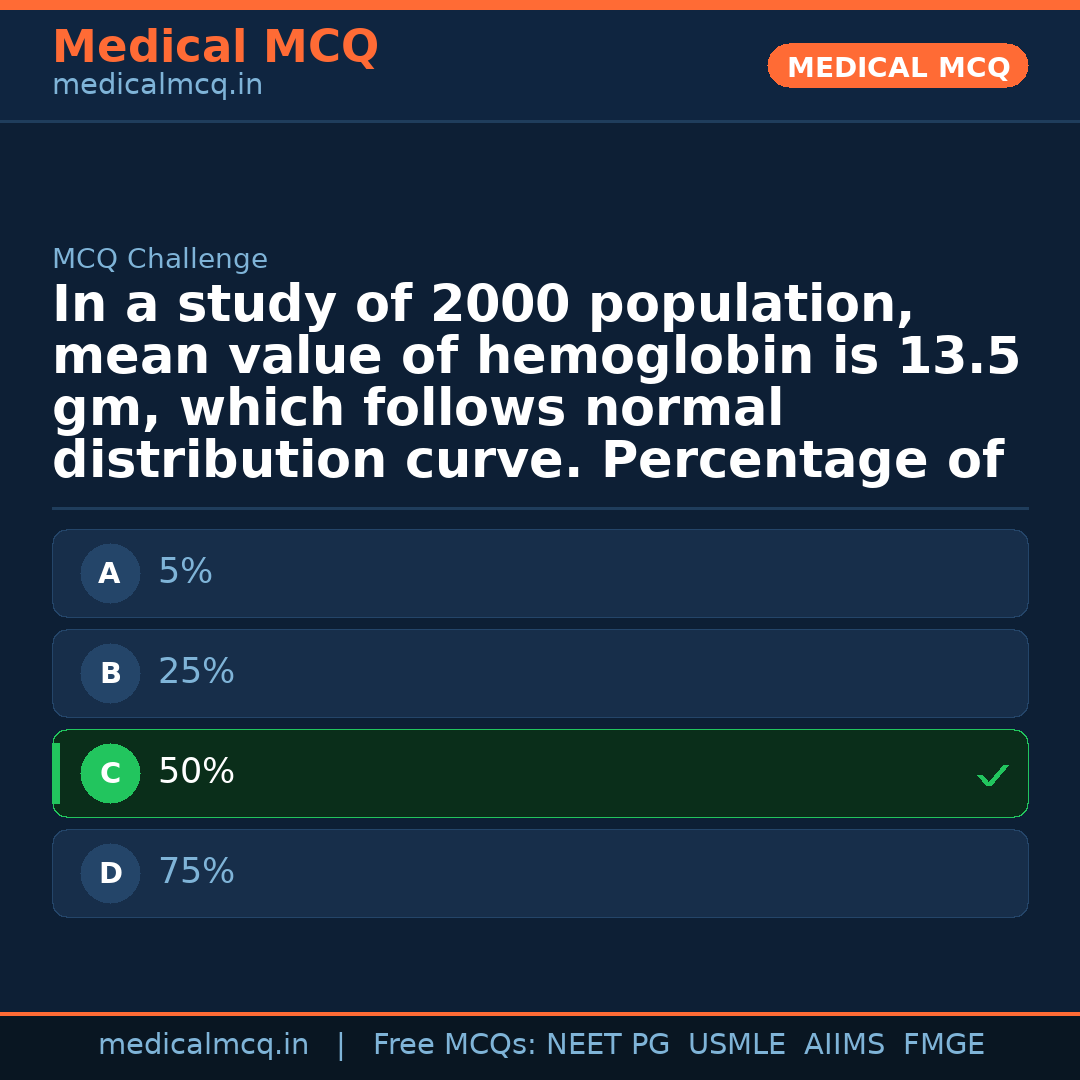Choose the 75% answer text
This screenshot has width=1080, height=1080.
pos(196,872)
